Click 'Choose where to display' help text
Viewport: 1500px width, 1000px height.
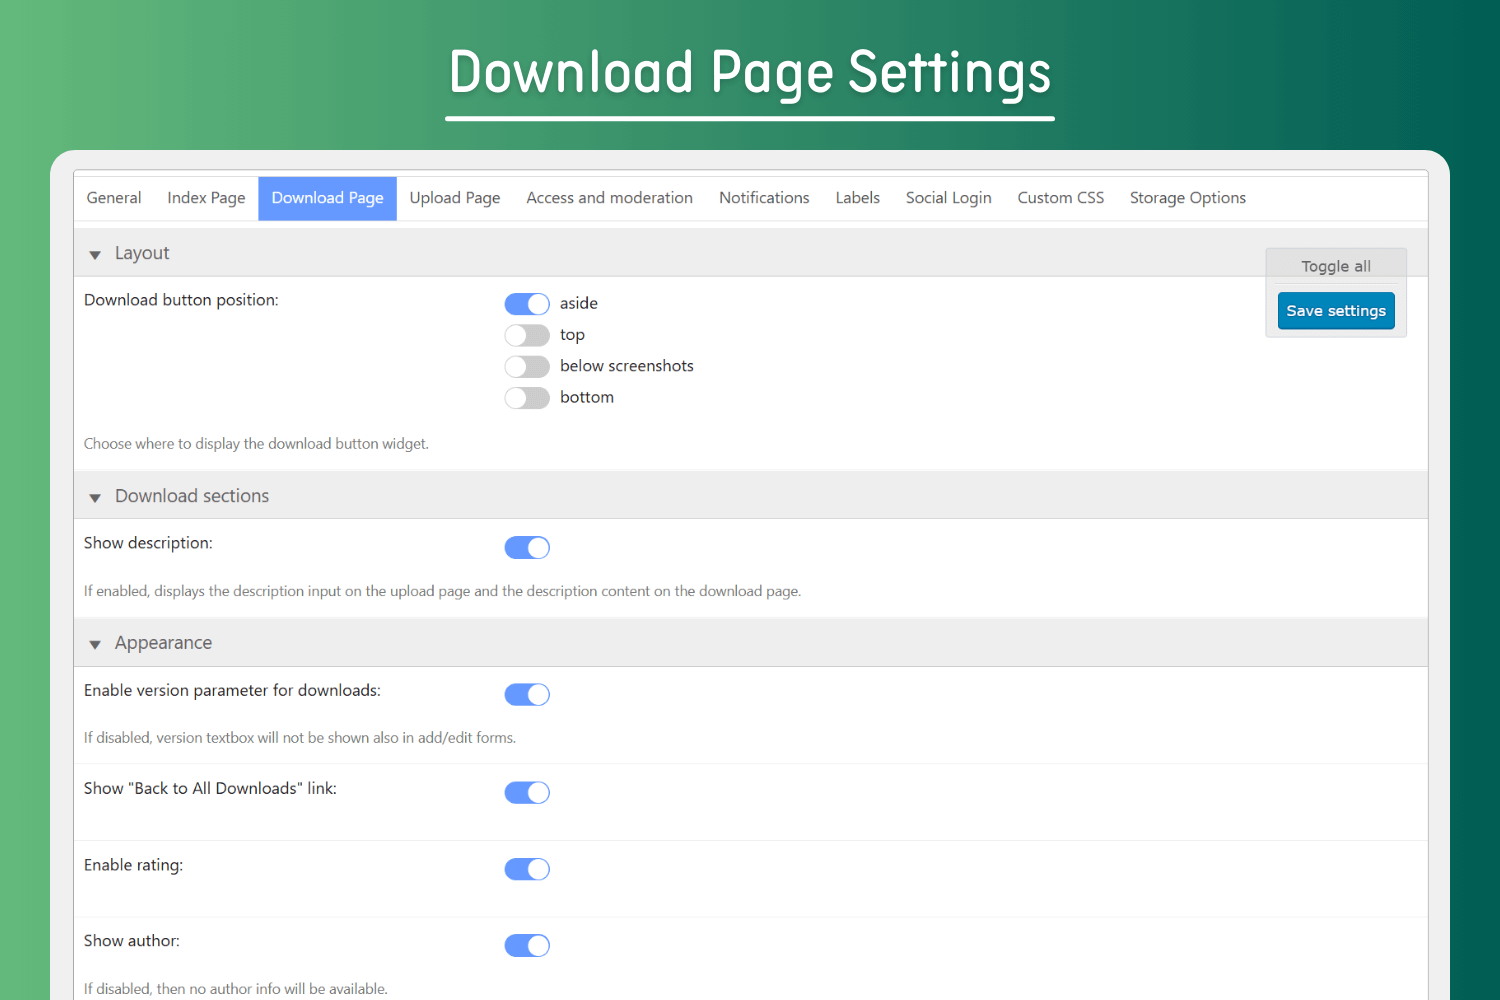[256, 444]
